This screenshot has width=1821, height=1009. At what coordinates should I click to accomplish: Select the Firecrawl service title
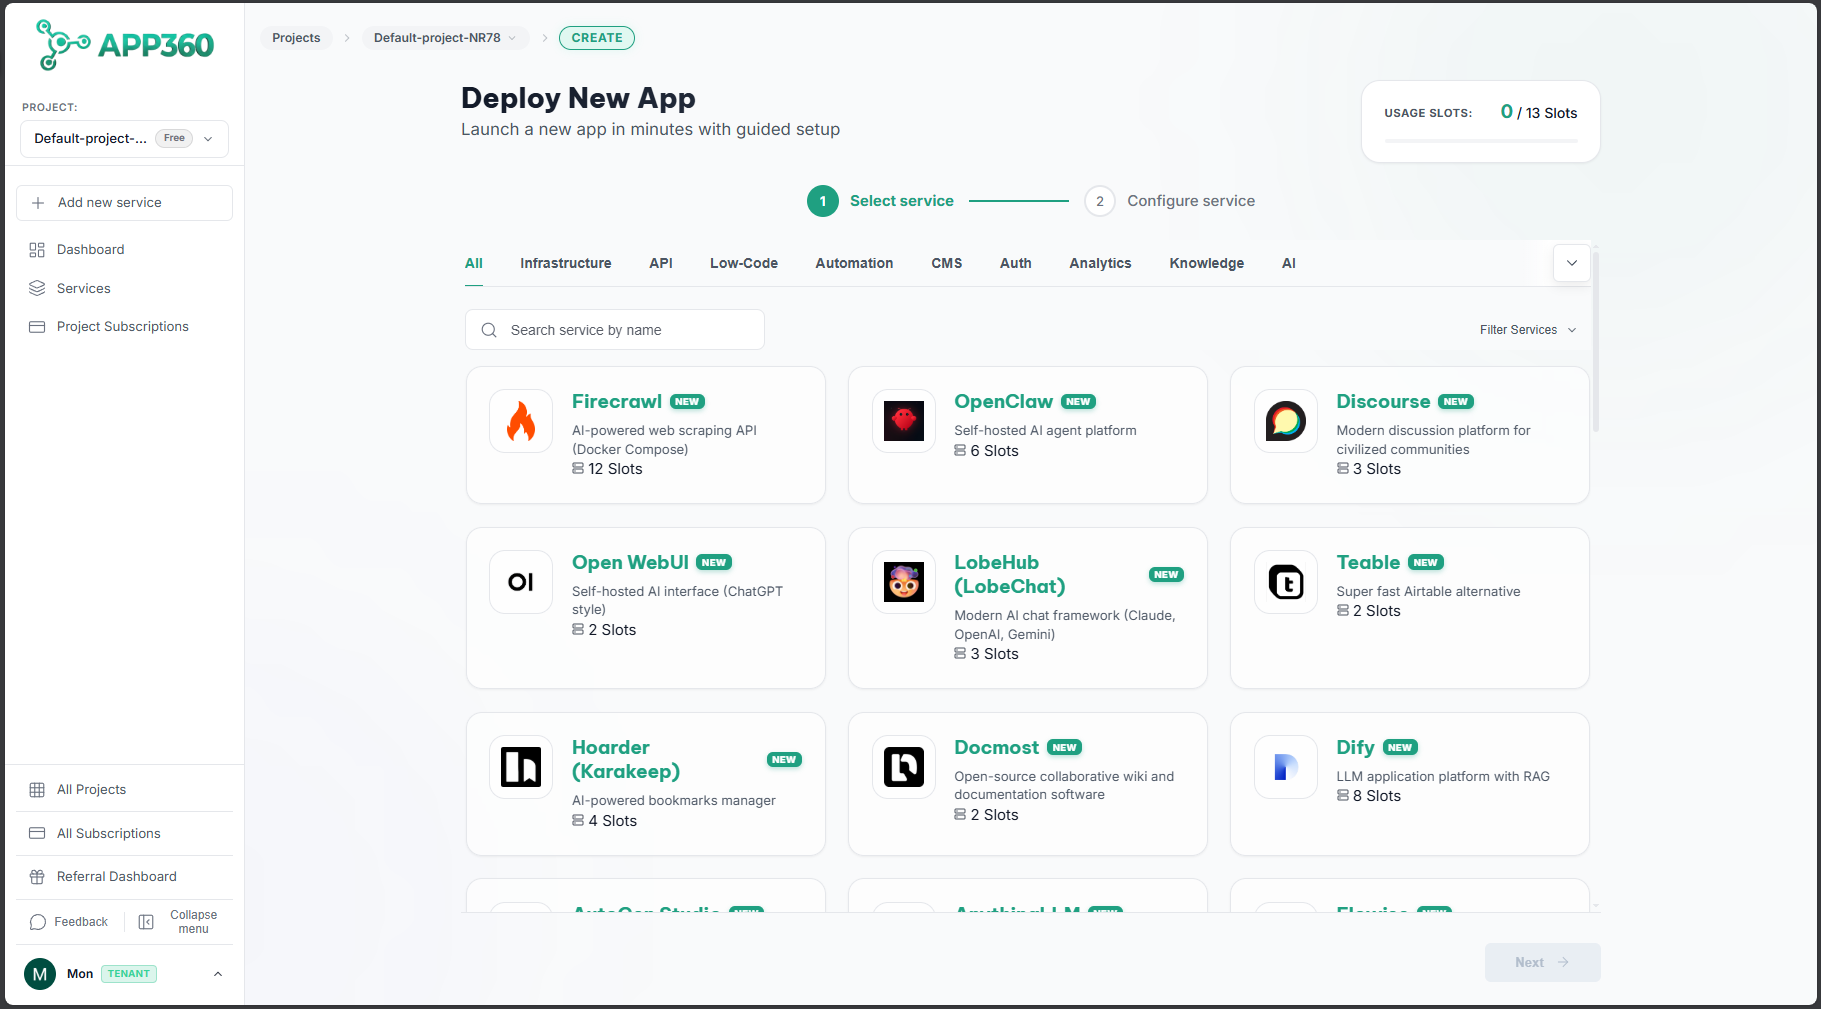[617, 401]
